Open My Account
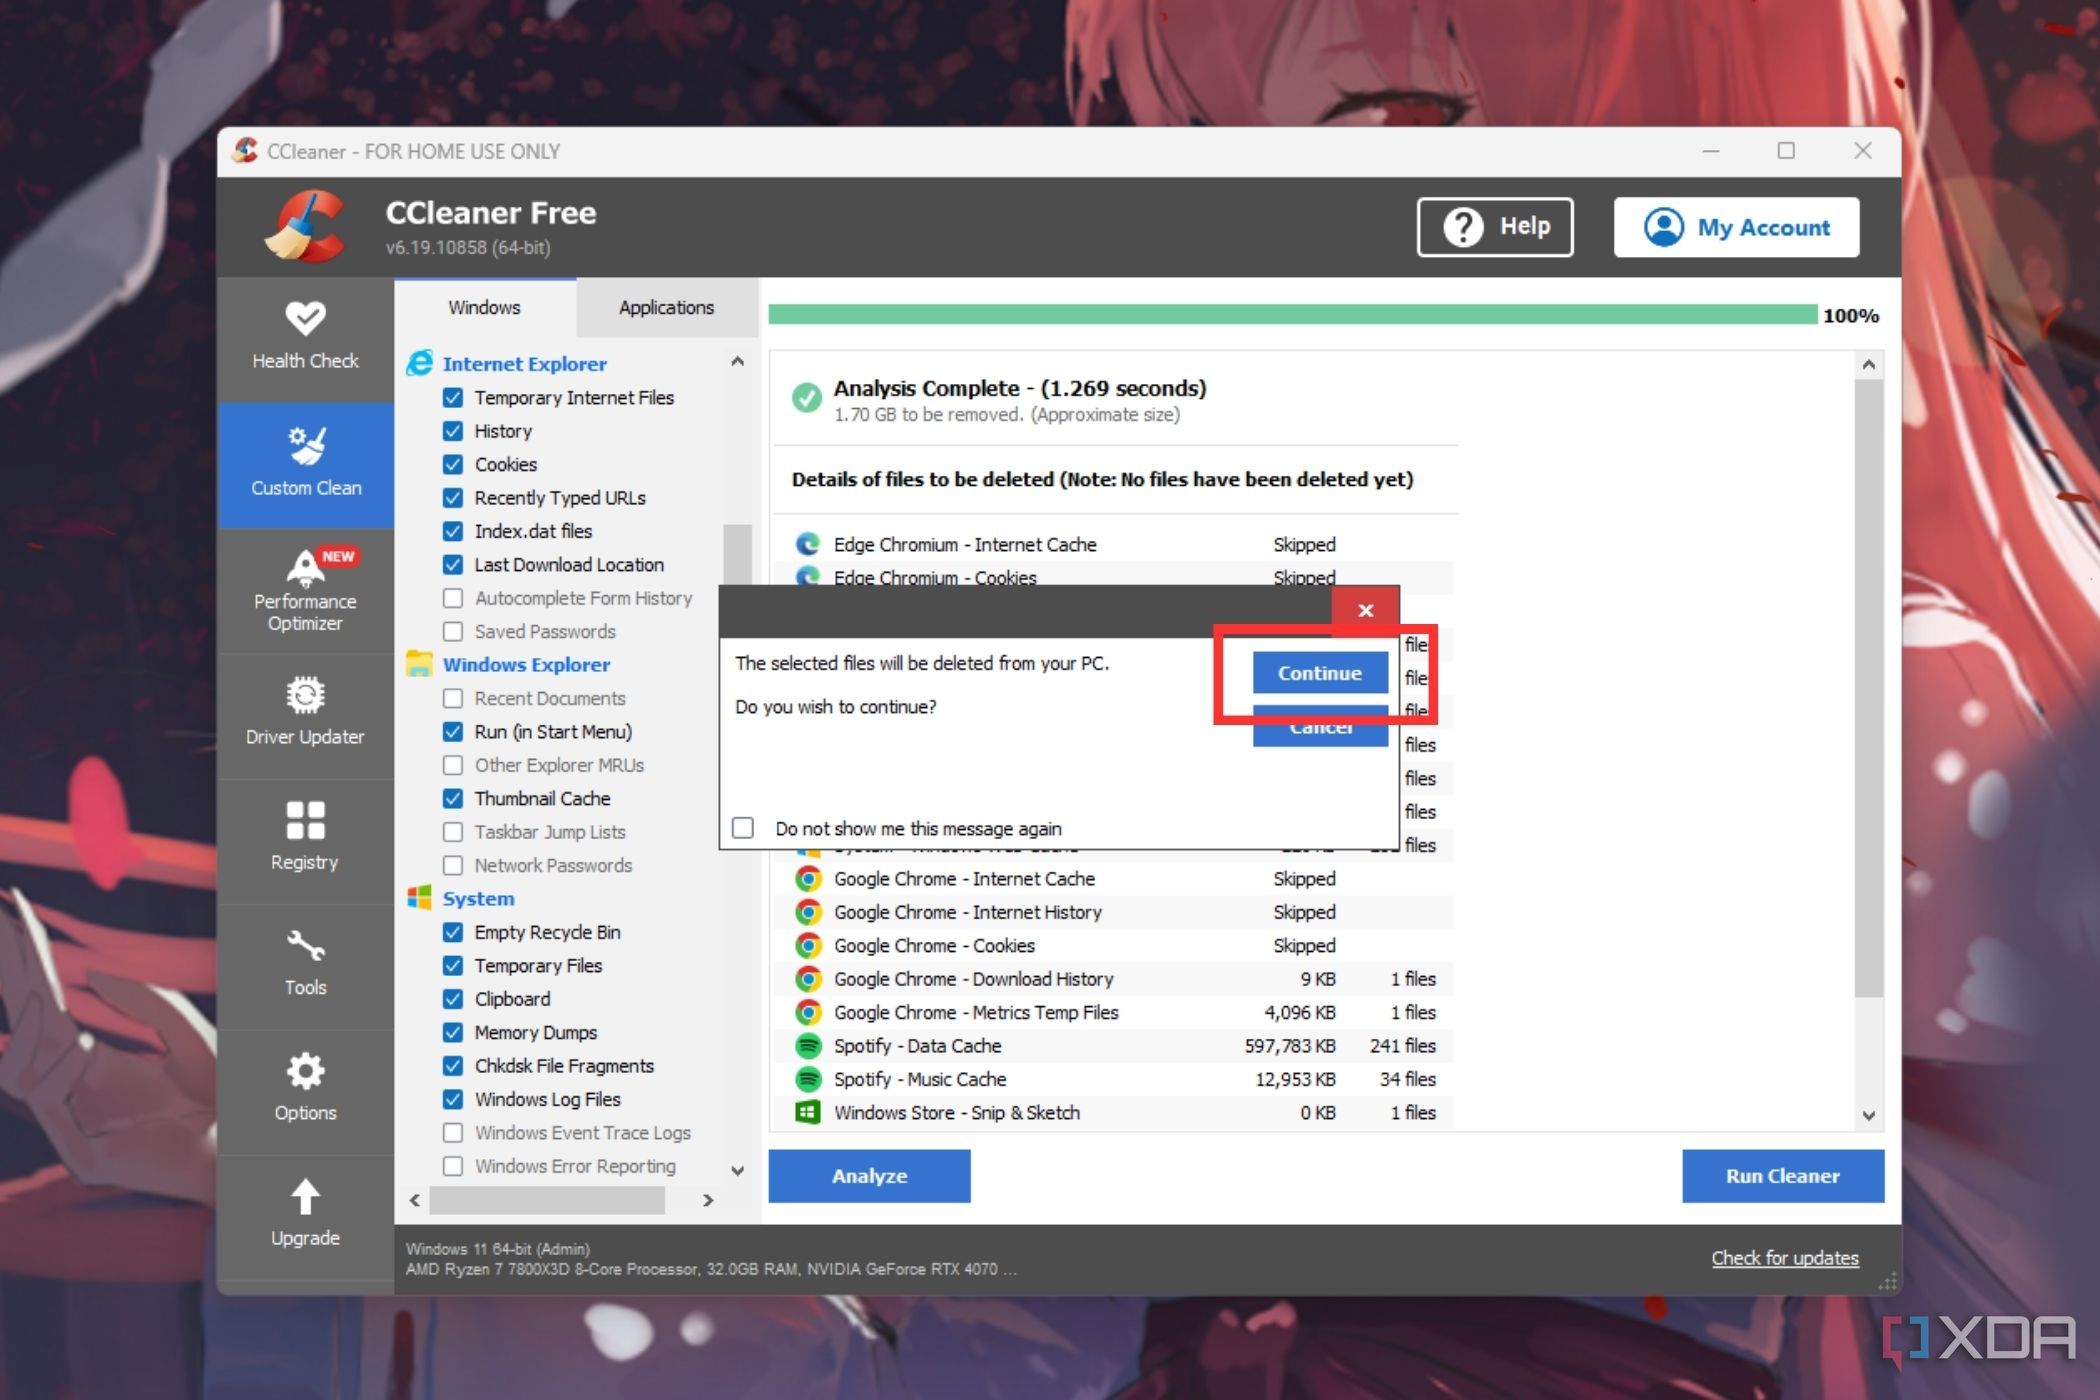2100x1400 pixels. click(1736, 227)
